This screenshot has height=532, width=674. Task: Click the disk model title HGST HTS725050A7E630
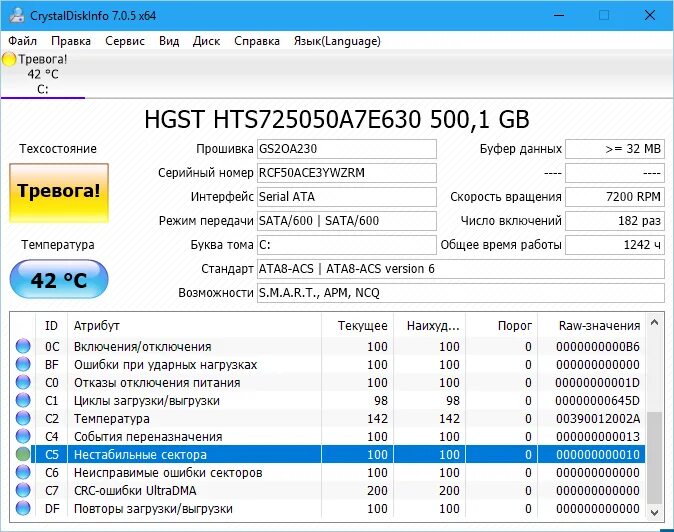point(282,119)
